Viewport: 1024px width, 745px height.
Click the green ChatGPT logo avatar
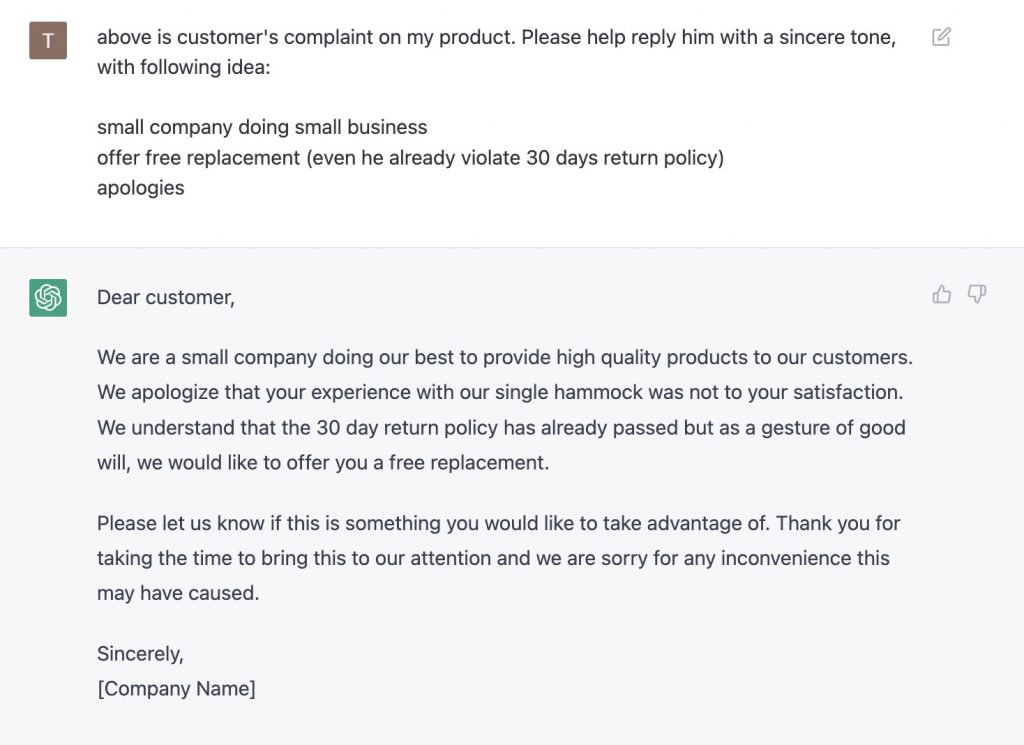click(x=48, y=298)
